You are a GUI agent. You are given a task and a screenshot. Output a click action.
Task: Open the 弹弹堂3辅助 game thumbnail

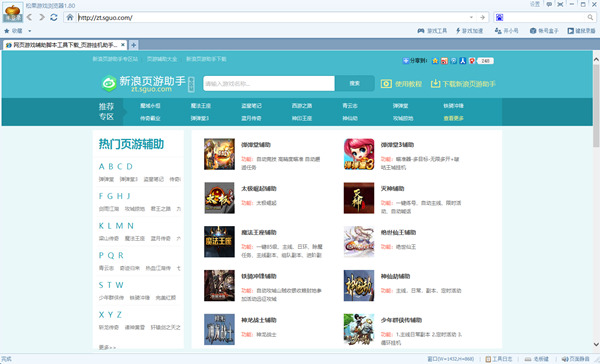(x=359, y=154)
